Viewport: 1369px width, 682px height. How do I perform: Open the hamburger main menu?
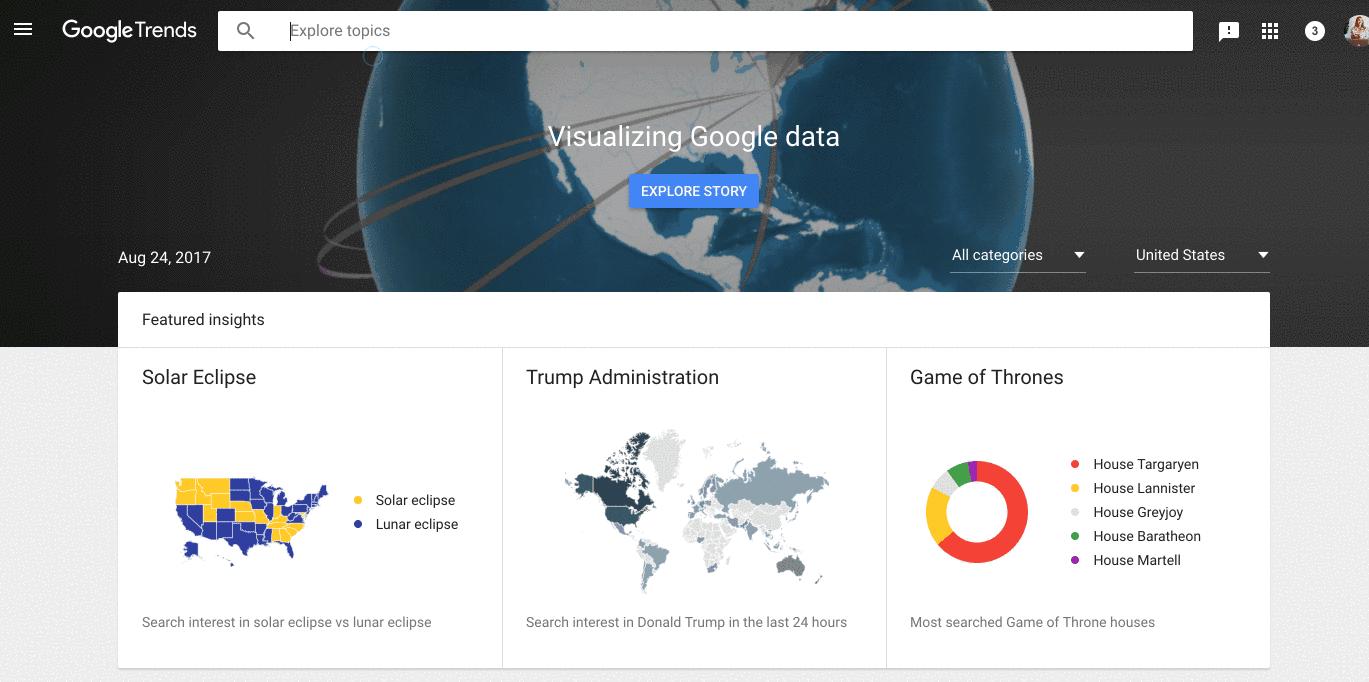point(23,30)
